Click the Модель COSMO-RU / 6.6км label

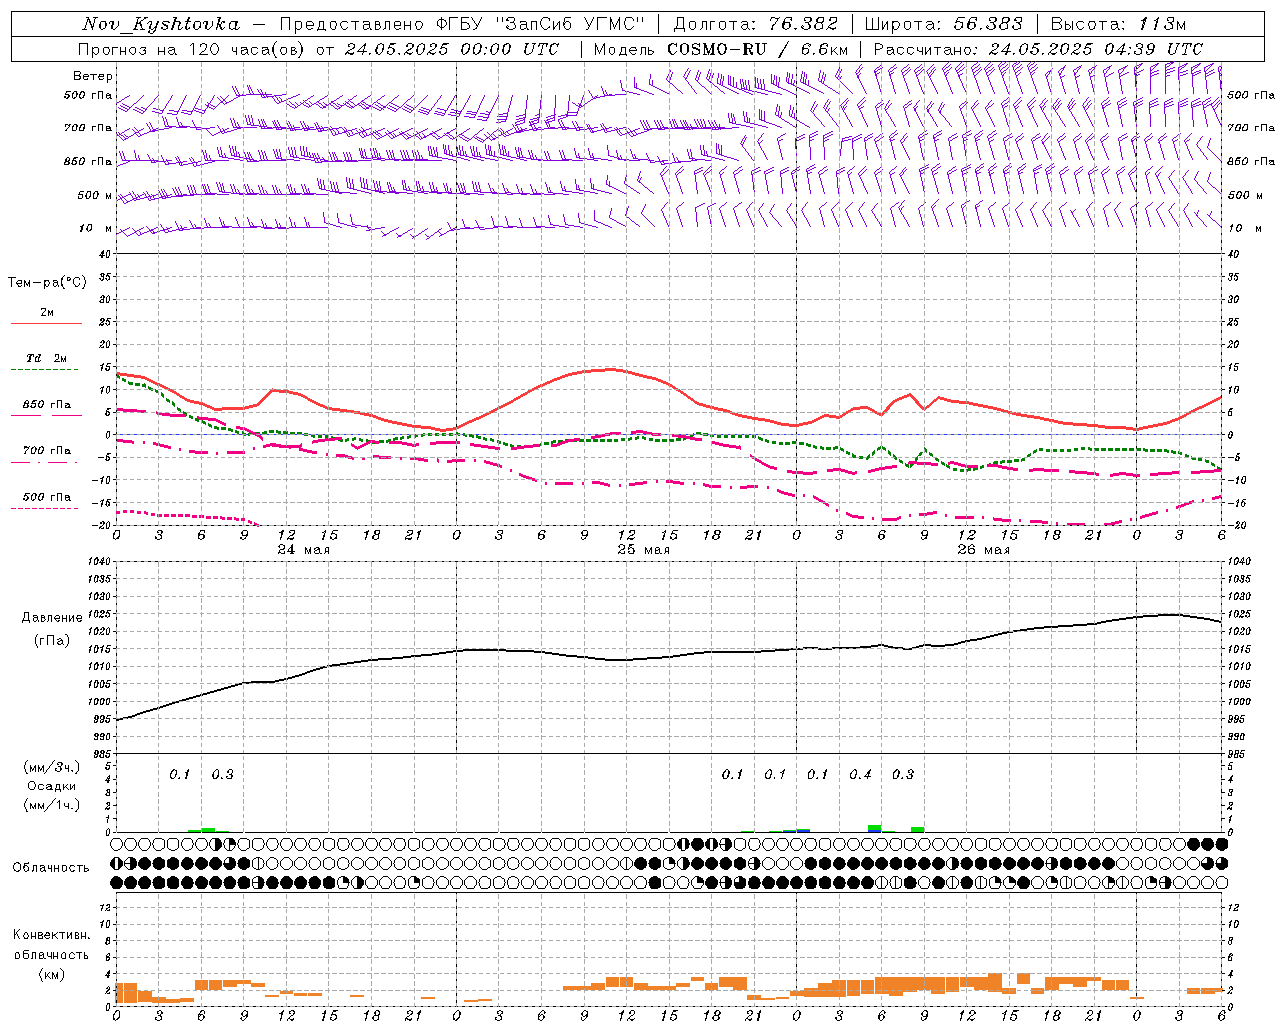[x=721, y=49]
